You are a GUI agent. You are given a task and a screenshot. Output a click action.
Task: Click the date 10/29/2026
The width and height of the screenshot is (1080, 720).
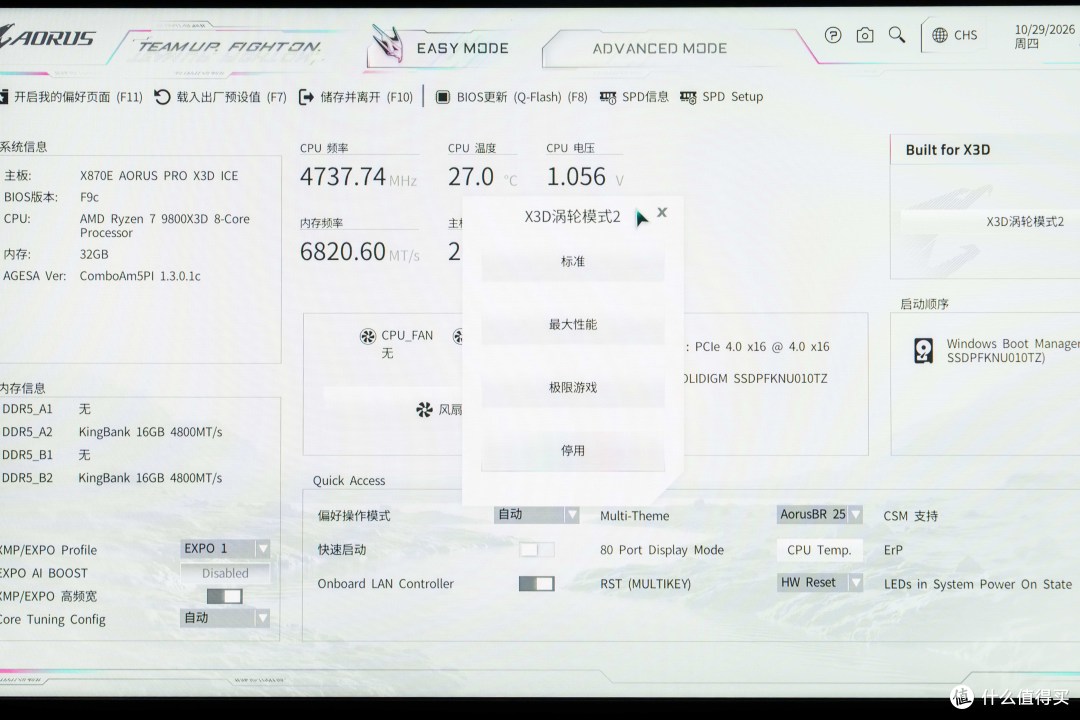(x=1044, y=30)
